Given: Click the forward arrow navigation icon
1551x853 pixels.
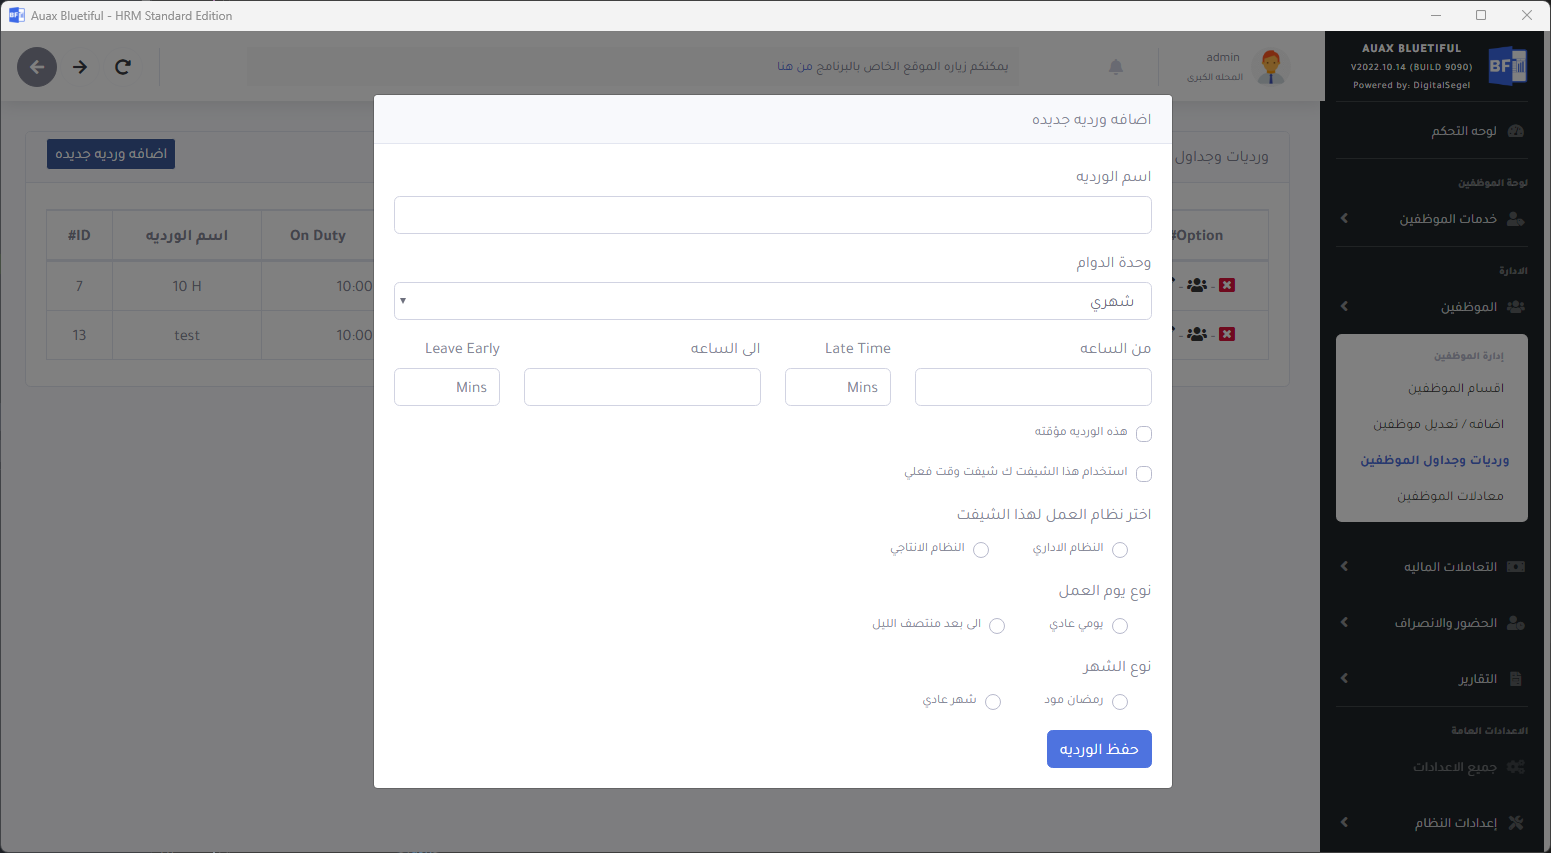Looking at the screenshot, I should pyautogui.click(x=80, y=67).
